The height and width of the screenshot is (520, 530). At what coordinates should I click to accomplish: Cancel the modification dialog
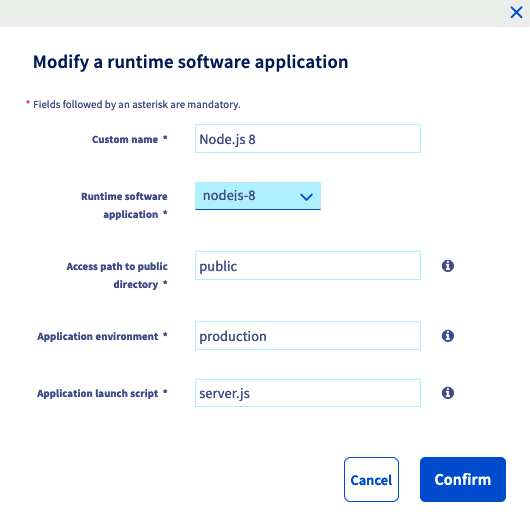coord(371,479)
